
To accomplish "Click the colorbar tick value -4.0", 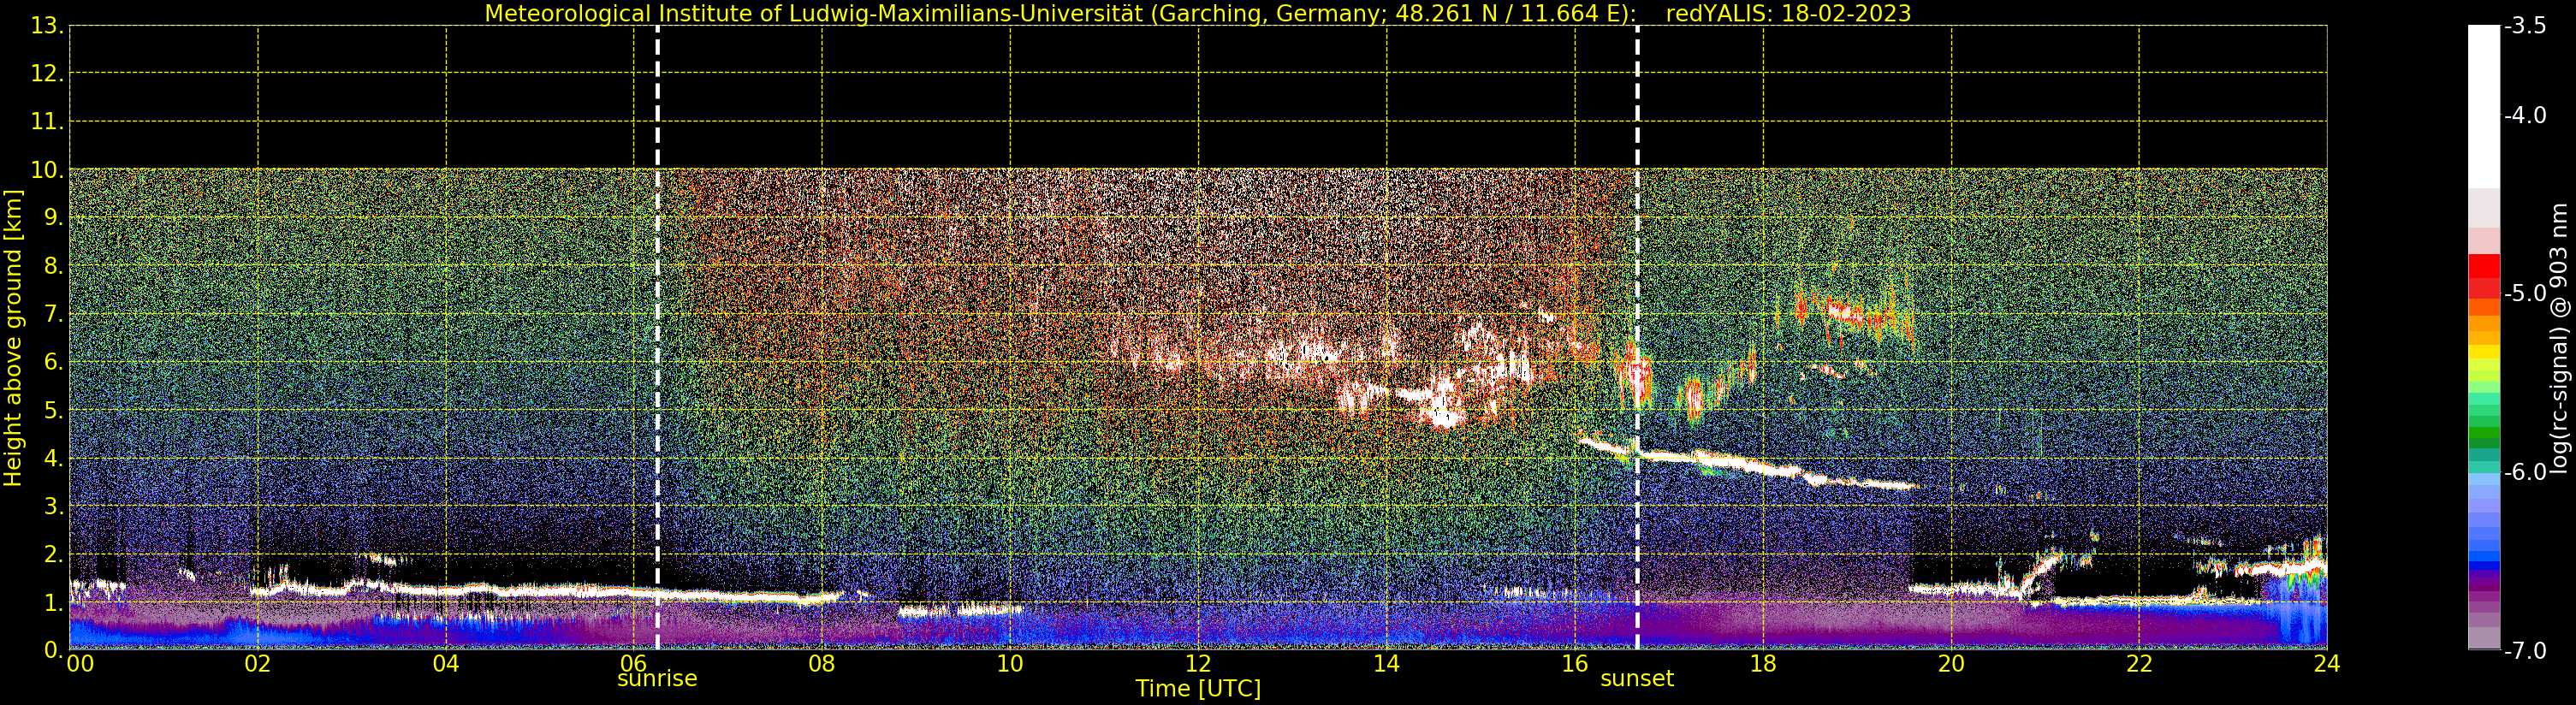I will (x=2525, y=116).
